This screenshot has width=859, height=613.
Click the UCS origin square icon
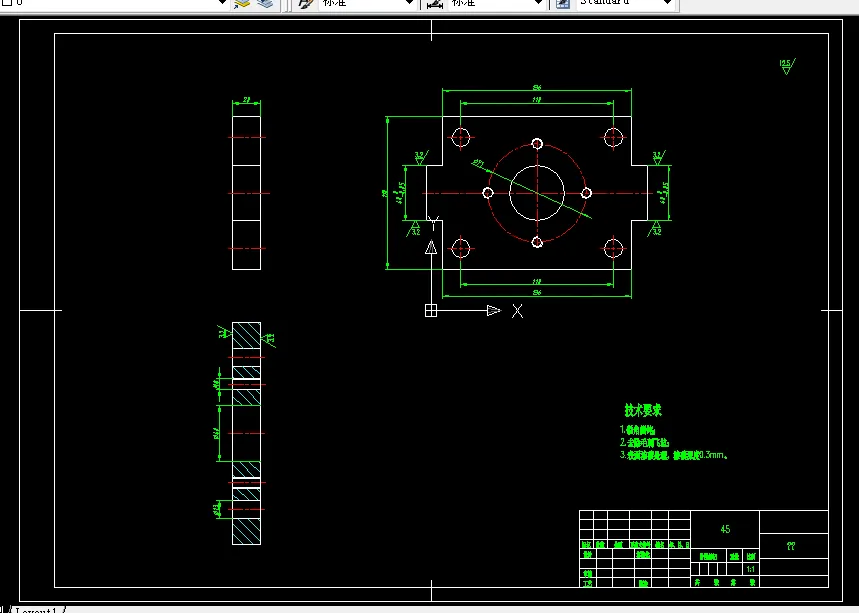(431, 311)
